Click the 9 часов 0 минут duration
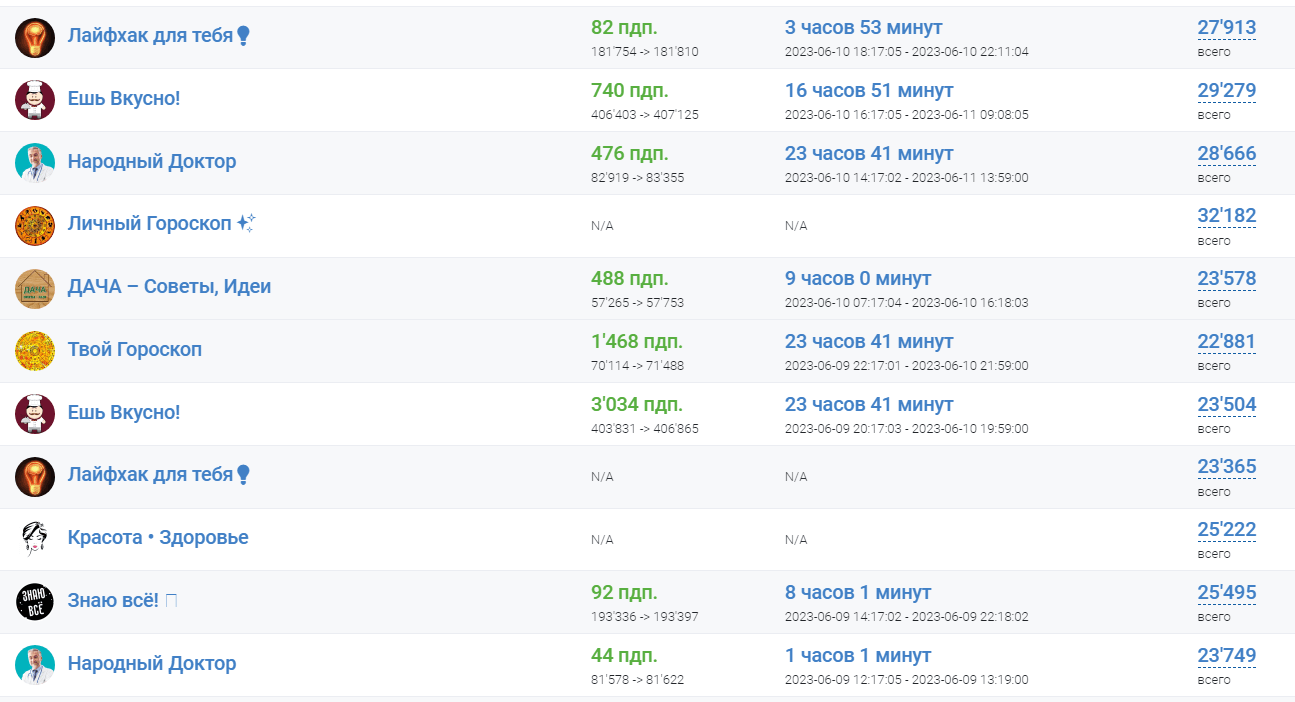 (857, 279)
